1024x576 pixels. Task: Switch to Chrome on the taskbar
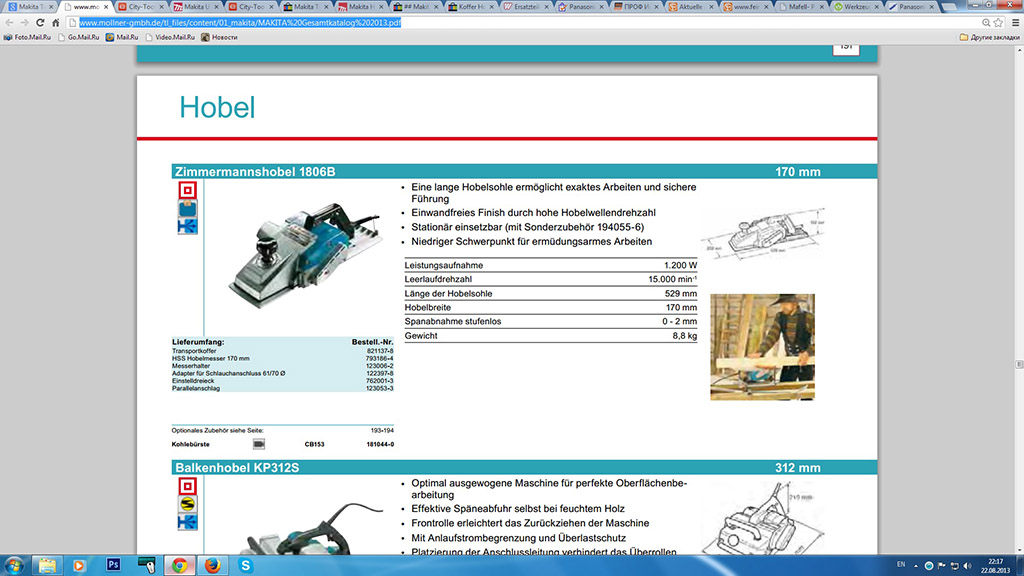click(x=180, y=566)
